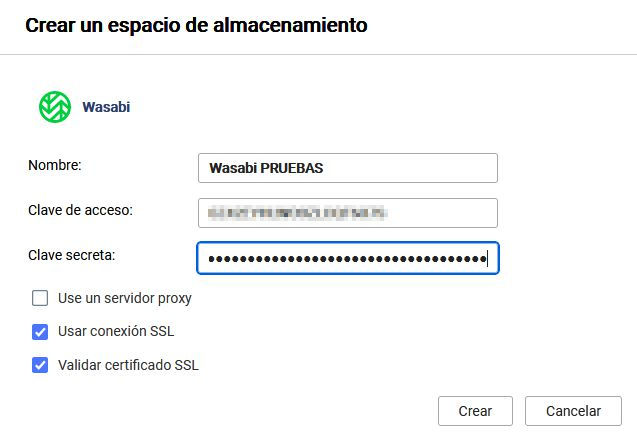Click the Usar conexión SSL label text
The width and height of the screenshot is (637, 436).
tap(117, 332)
